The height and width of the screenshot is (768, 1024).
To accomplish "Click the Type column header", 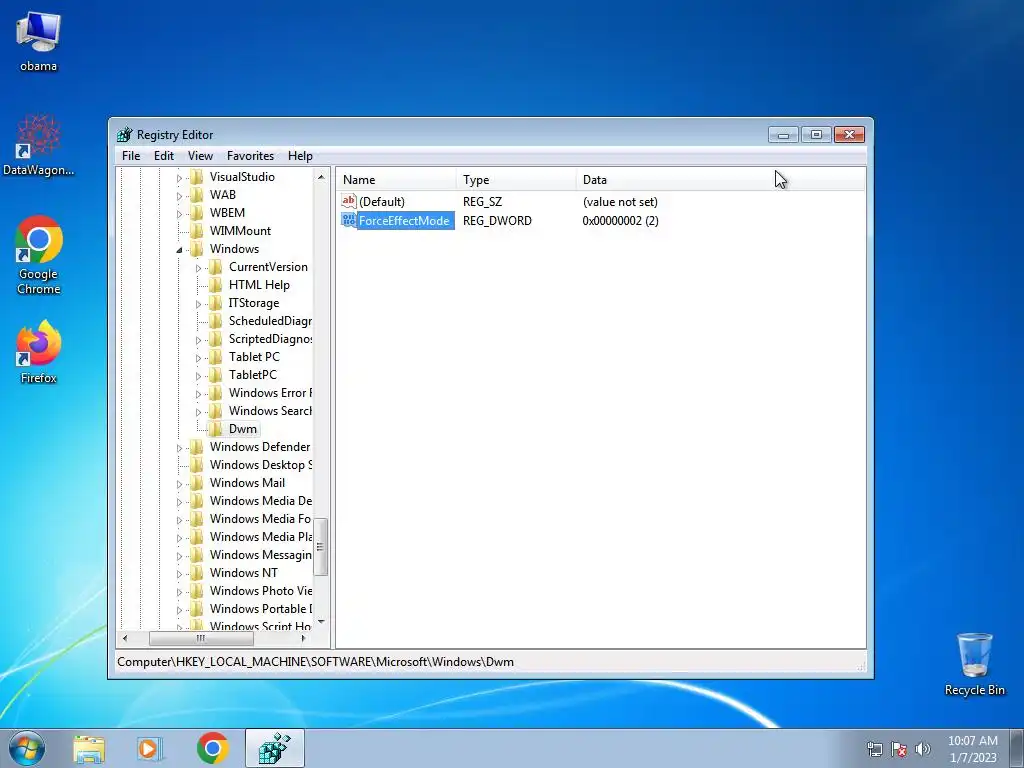I will (516, 179).
